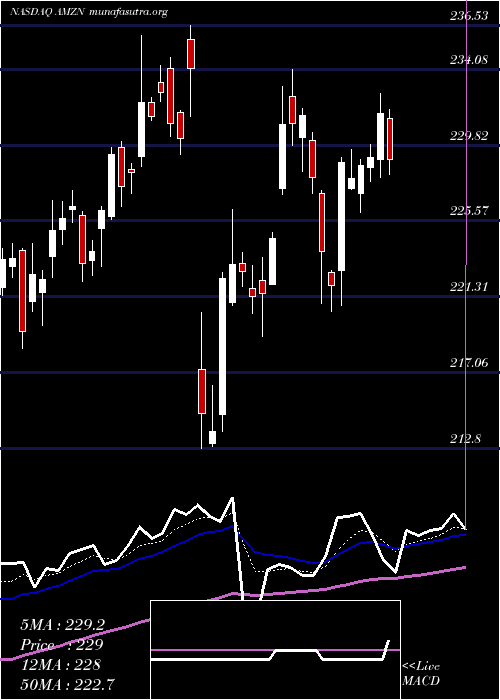Viewport: 500px width, 700px height.
Task: Click the 225.57 price level label
Action: coord(468,211)
